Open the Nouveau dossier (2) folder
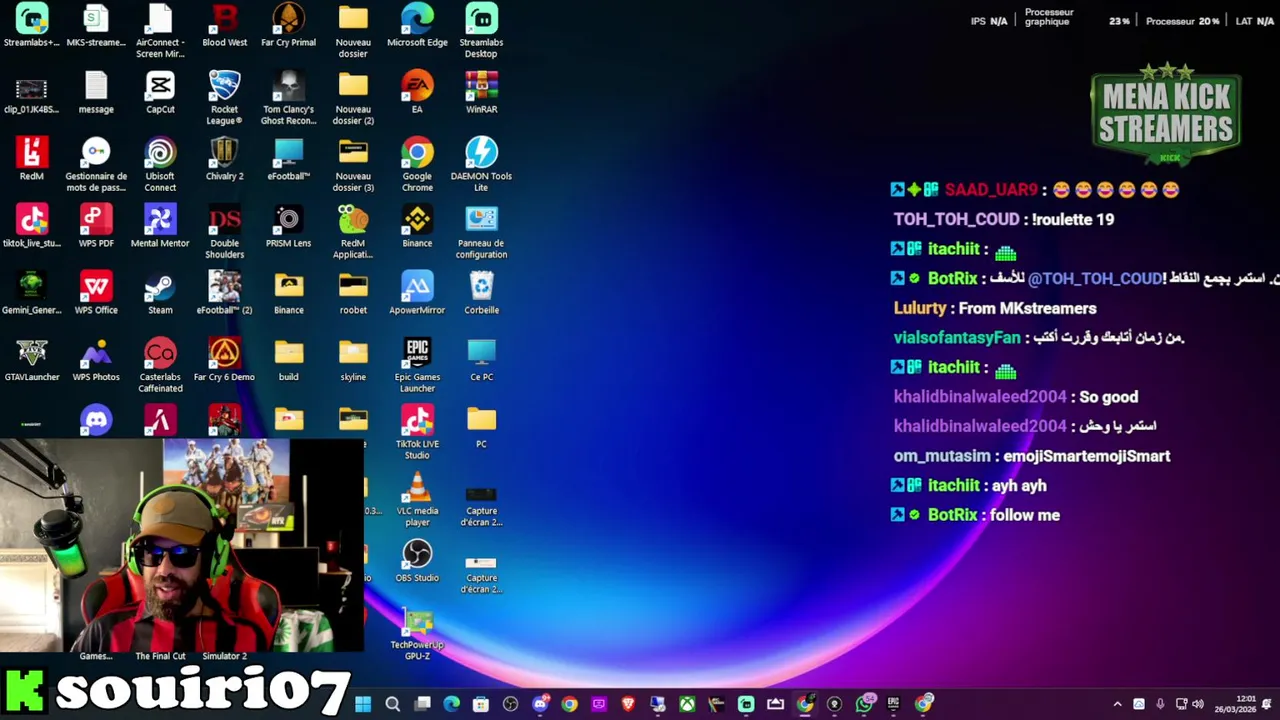This screenshot has width=1280, height=720. [x=353, y=98]
